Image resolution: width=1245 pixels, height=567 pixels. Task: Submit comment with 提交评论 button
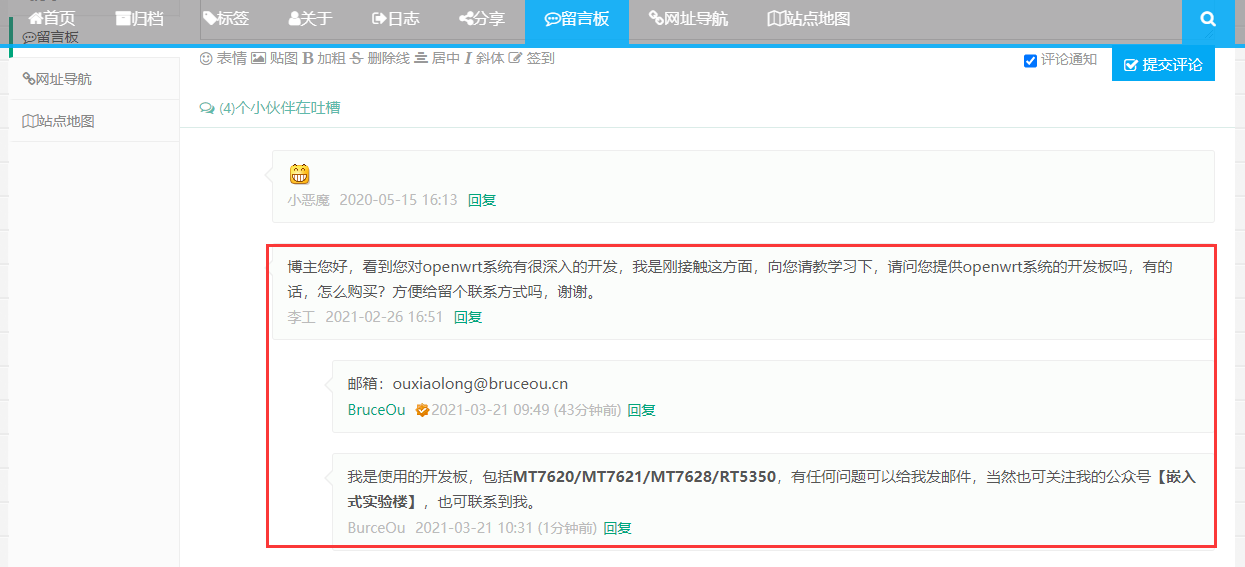coord(1163,64)
